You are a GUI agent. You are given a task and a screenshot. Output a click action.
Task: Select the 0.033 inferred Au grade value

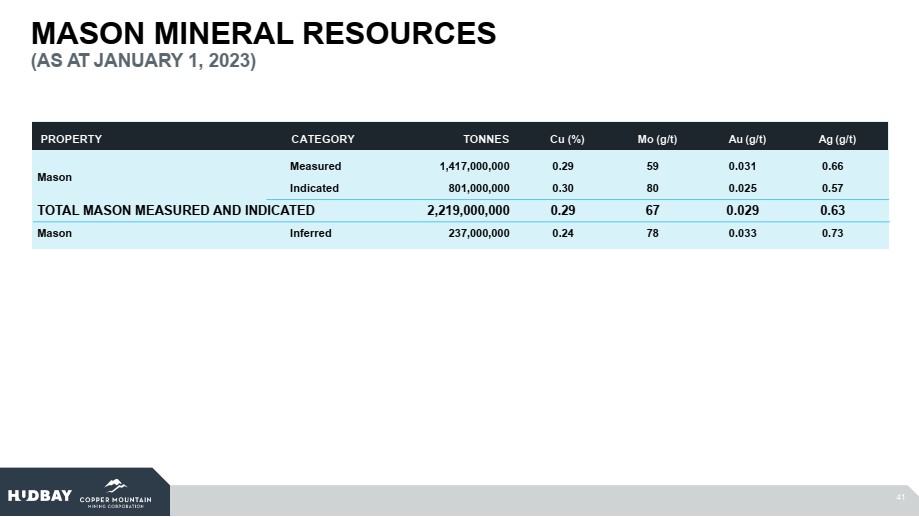click(743, 233)
